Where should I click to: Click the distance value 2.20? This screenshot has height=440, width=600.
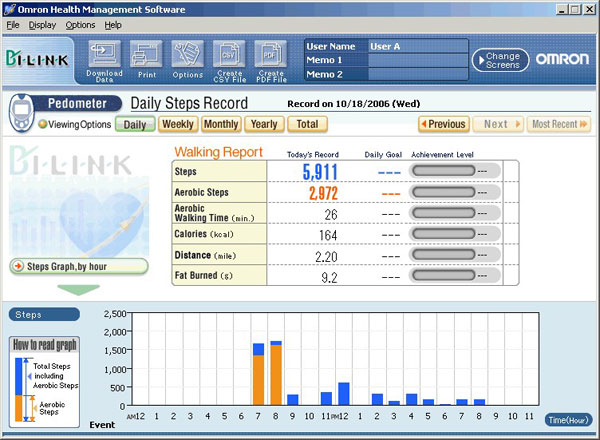point(326,256)
